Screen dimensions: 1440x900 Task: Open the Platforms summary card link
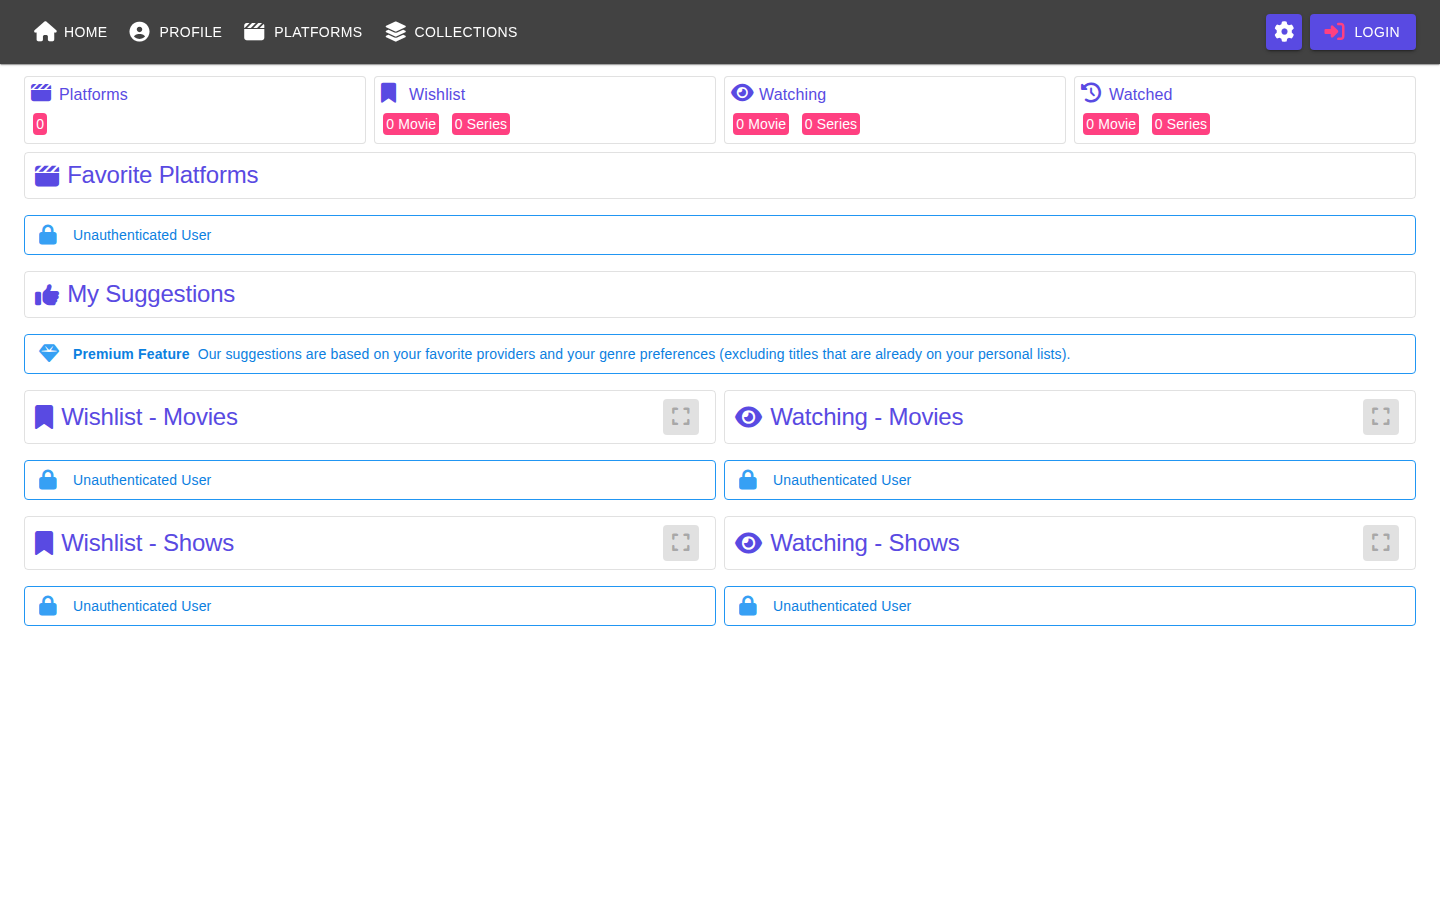click(93, 94)
